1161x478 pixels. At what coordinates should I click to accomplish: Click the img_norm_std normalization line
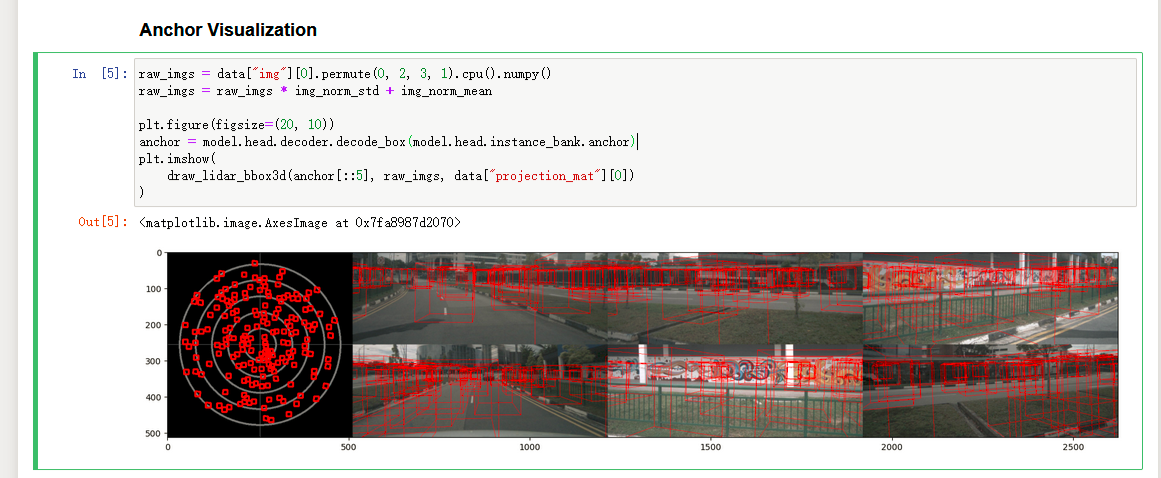pyautogui.click(x=315, y=91)
